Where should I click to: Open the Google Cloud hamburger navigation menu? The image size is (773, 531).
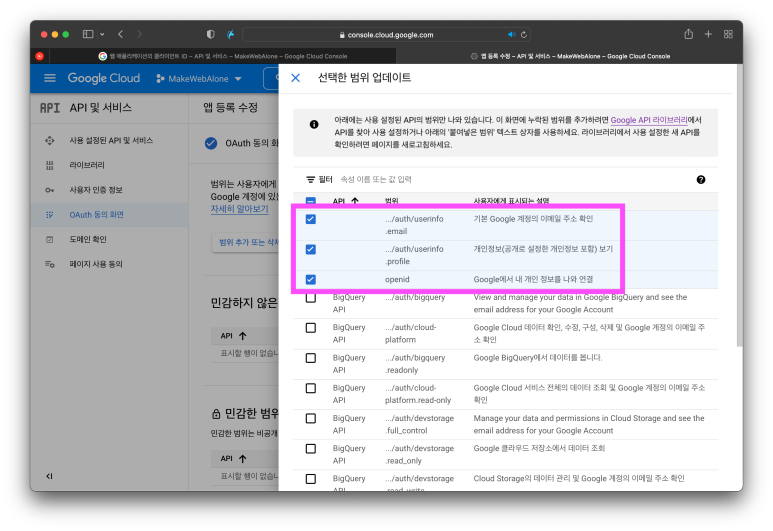tap(50, 78)
